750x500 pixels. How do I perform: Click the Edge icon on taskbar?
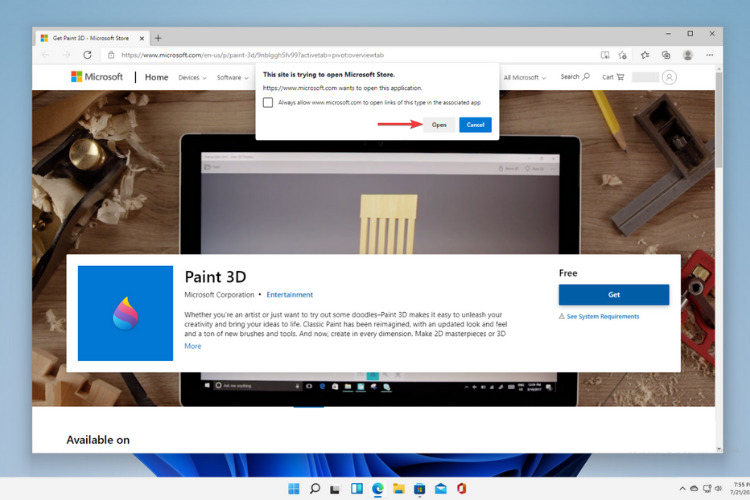click(x=378, y=489)
